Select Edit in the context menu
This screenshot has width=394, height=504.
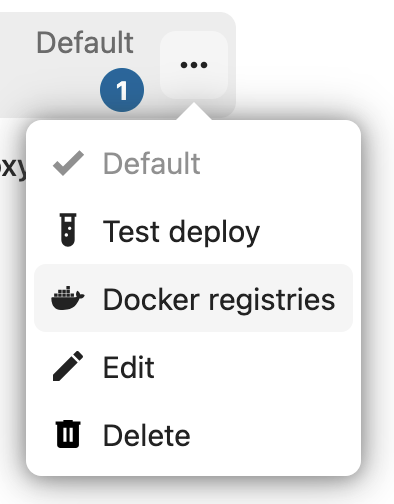coord(193,367)
